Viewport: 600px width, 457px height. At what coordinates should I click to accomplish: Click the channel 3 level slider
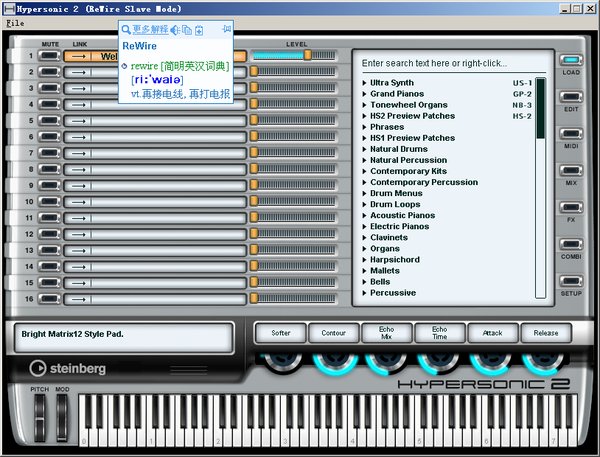point(298,88)
